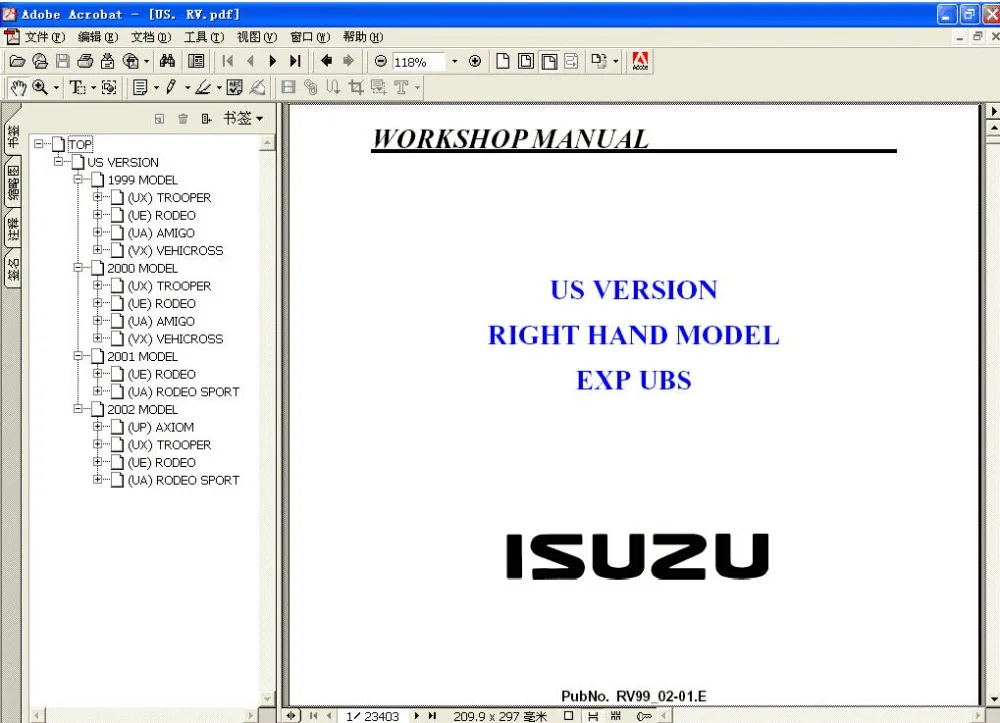Click the Zoom In plus button
This screenshot has width=1000, height=723.
point(474,61)
